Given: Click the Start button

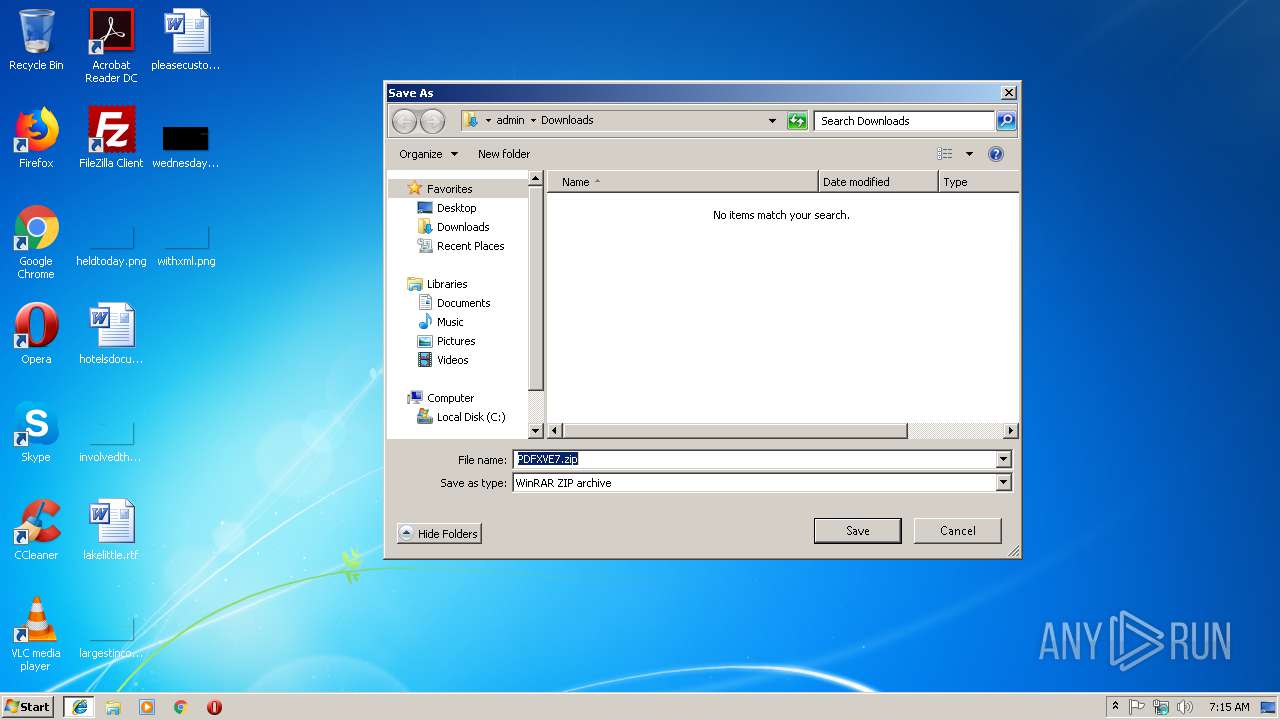Looking at the screenshot, I should [28, 707].
